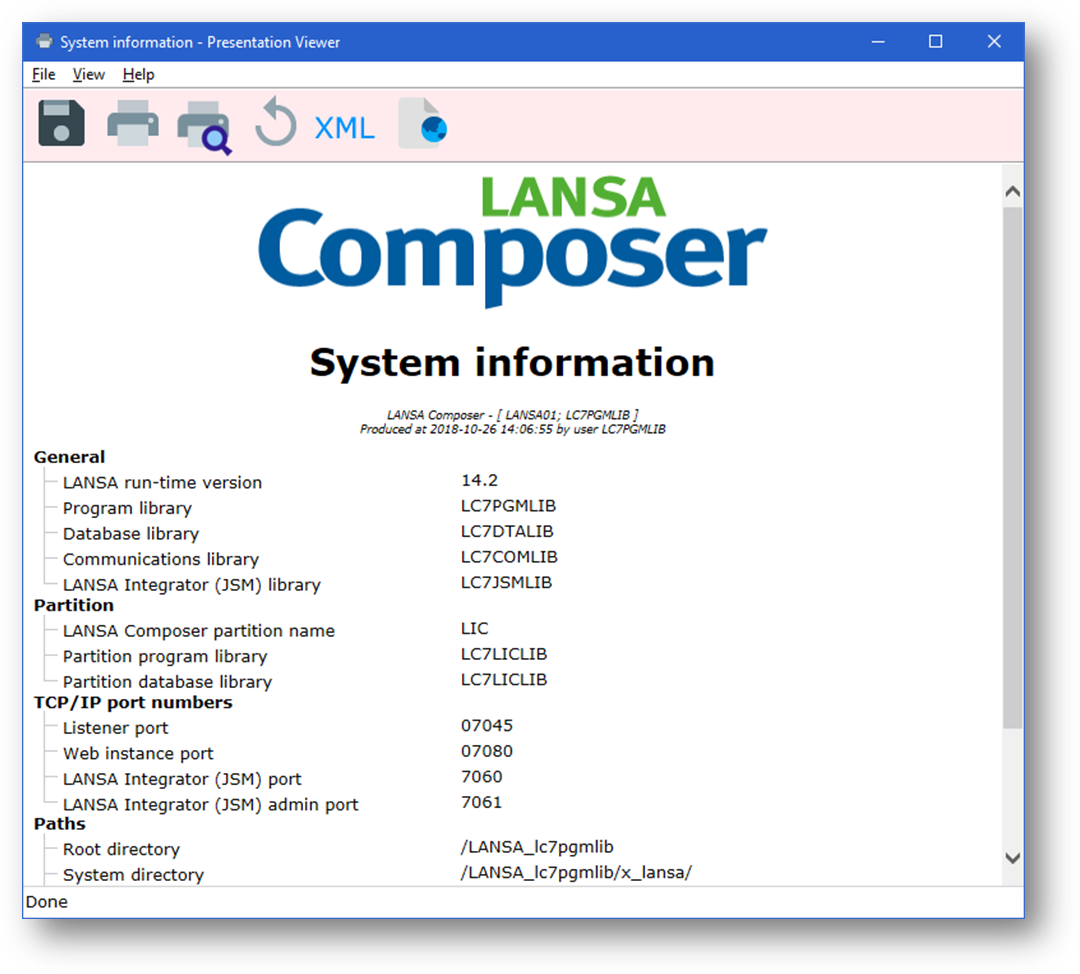The height and width of the screenshot is (974, 1080).
Task: Click the scrollbar up arrow
Action: (1012, 191)
